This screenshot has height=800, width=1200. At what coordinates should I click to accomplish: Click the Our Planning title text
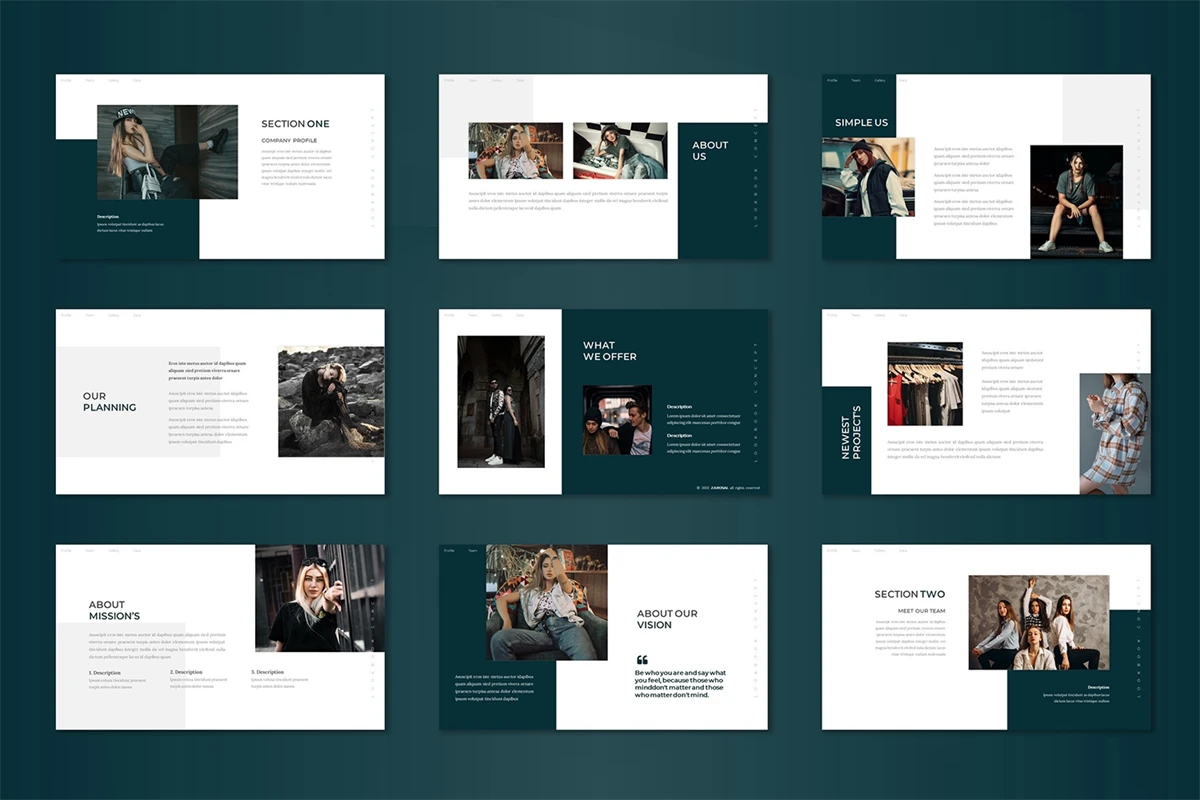coord(109,402)
